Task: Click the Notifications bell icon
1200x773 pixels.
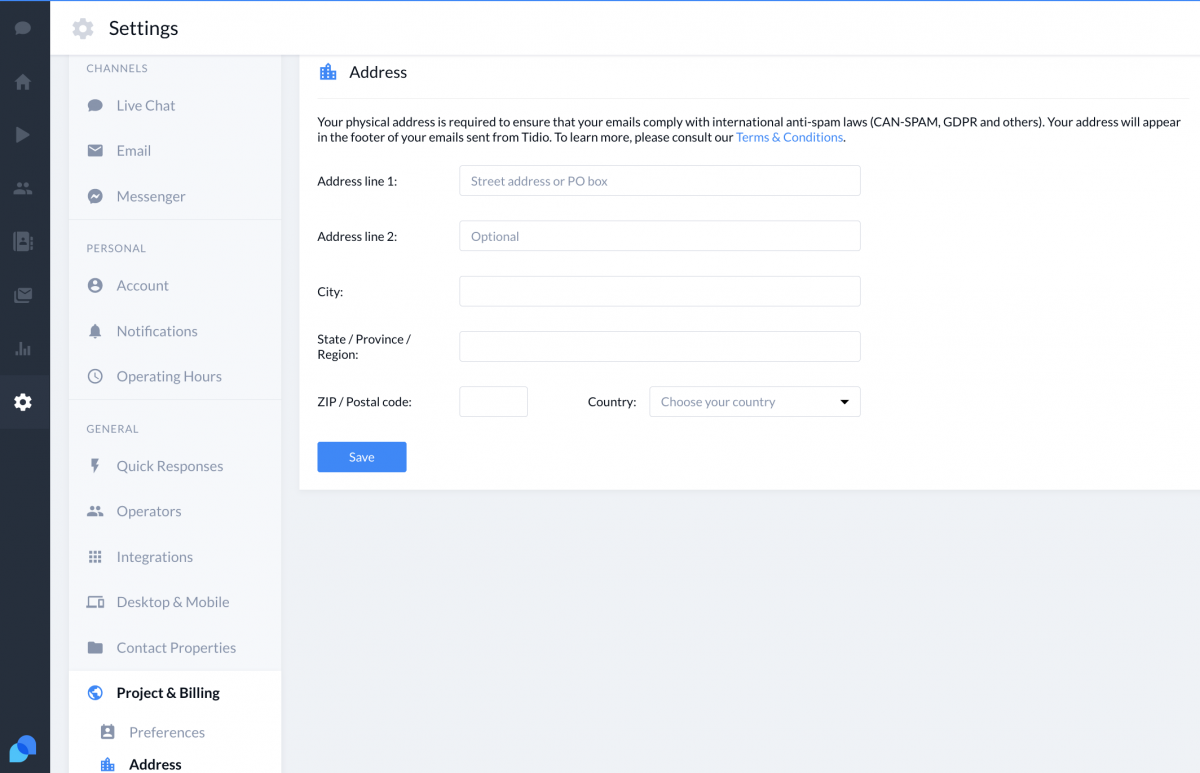Action: (x=95, y=331)
